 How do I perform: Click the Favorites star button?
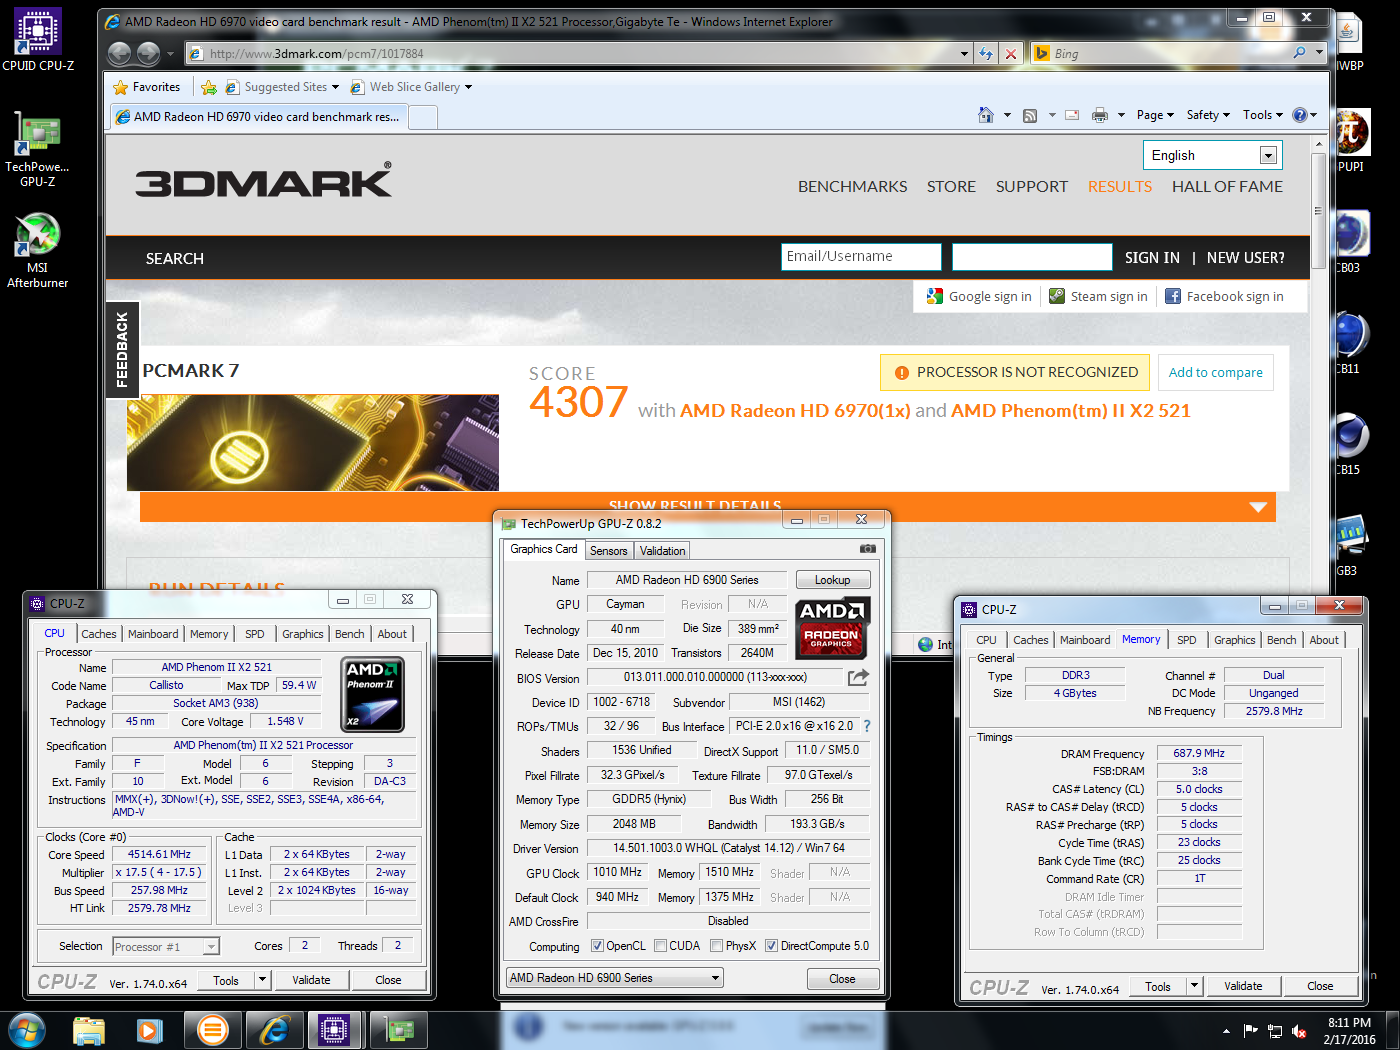pyautogui.click(x=147, y=87)
